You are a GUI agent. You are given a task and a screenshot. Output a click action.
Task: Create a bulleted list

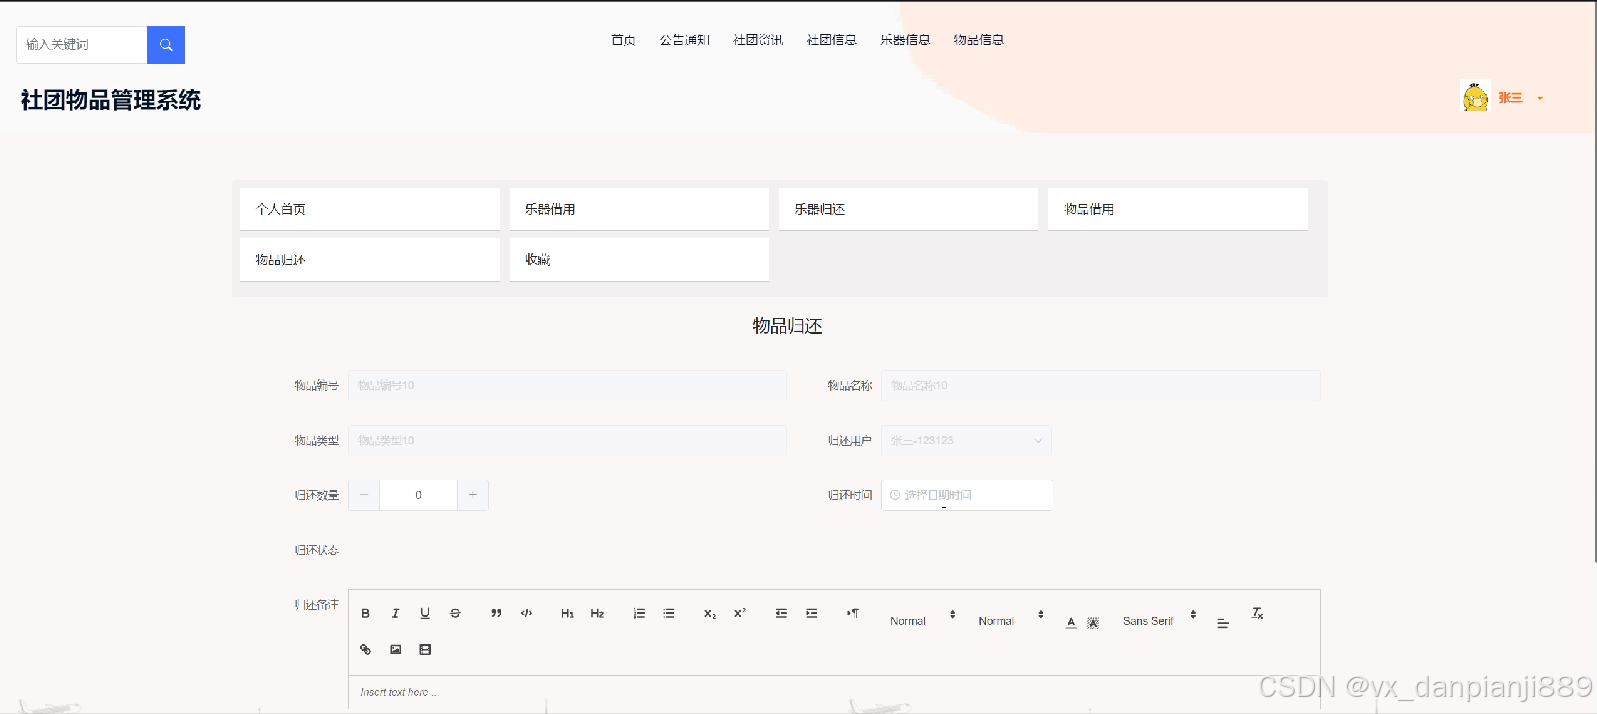tap(669, 613)
